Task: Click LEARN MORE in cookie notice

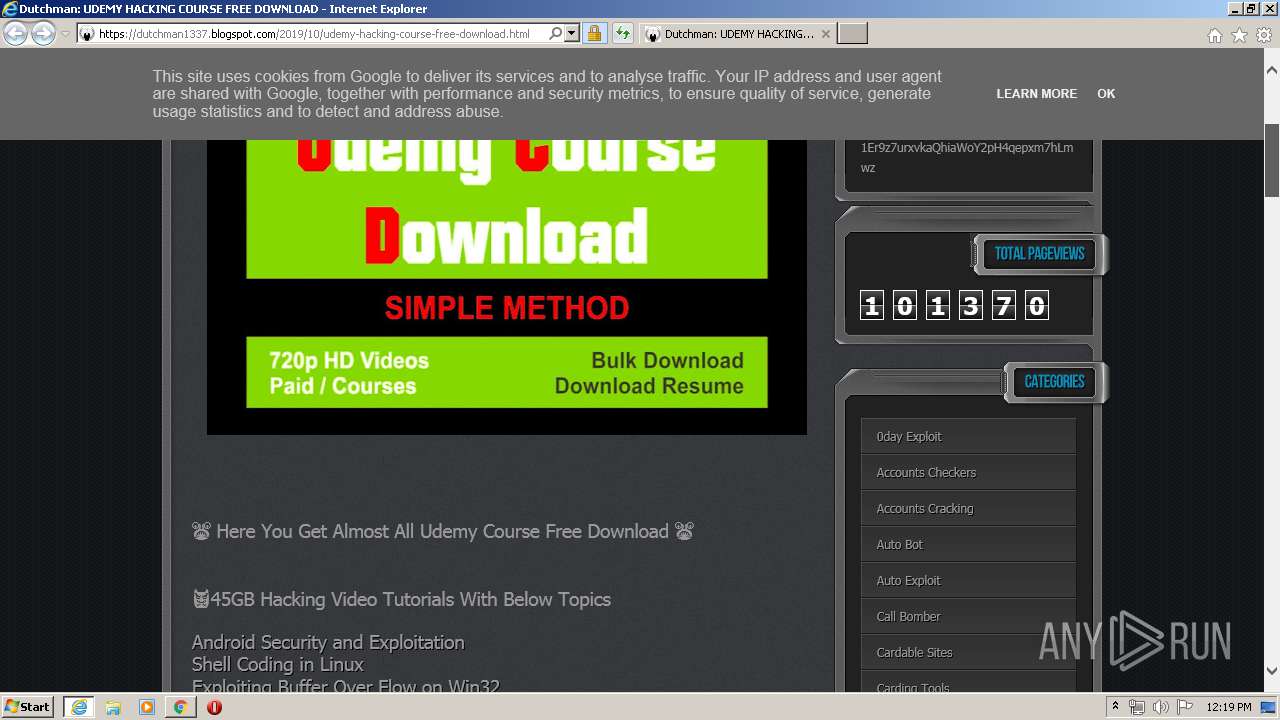Action: pos(1036,93)
